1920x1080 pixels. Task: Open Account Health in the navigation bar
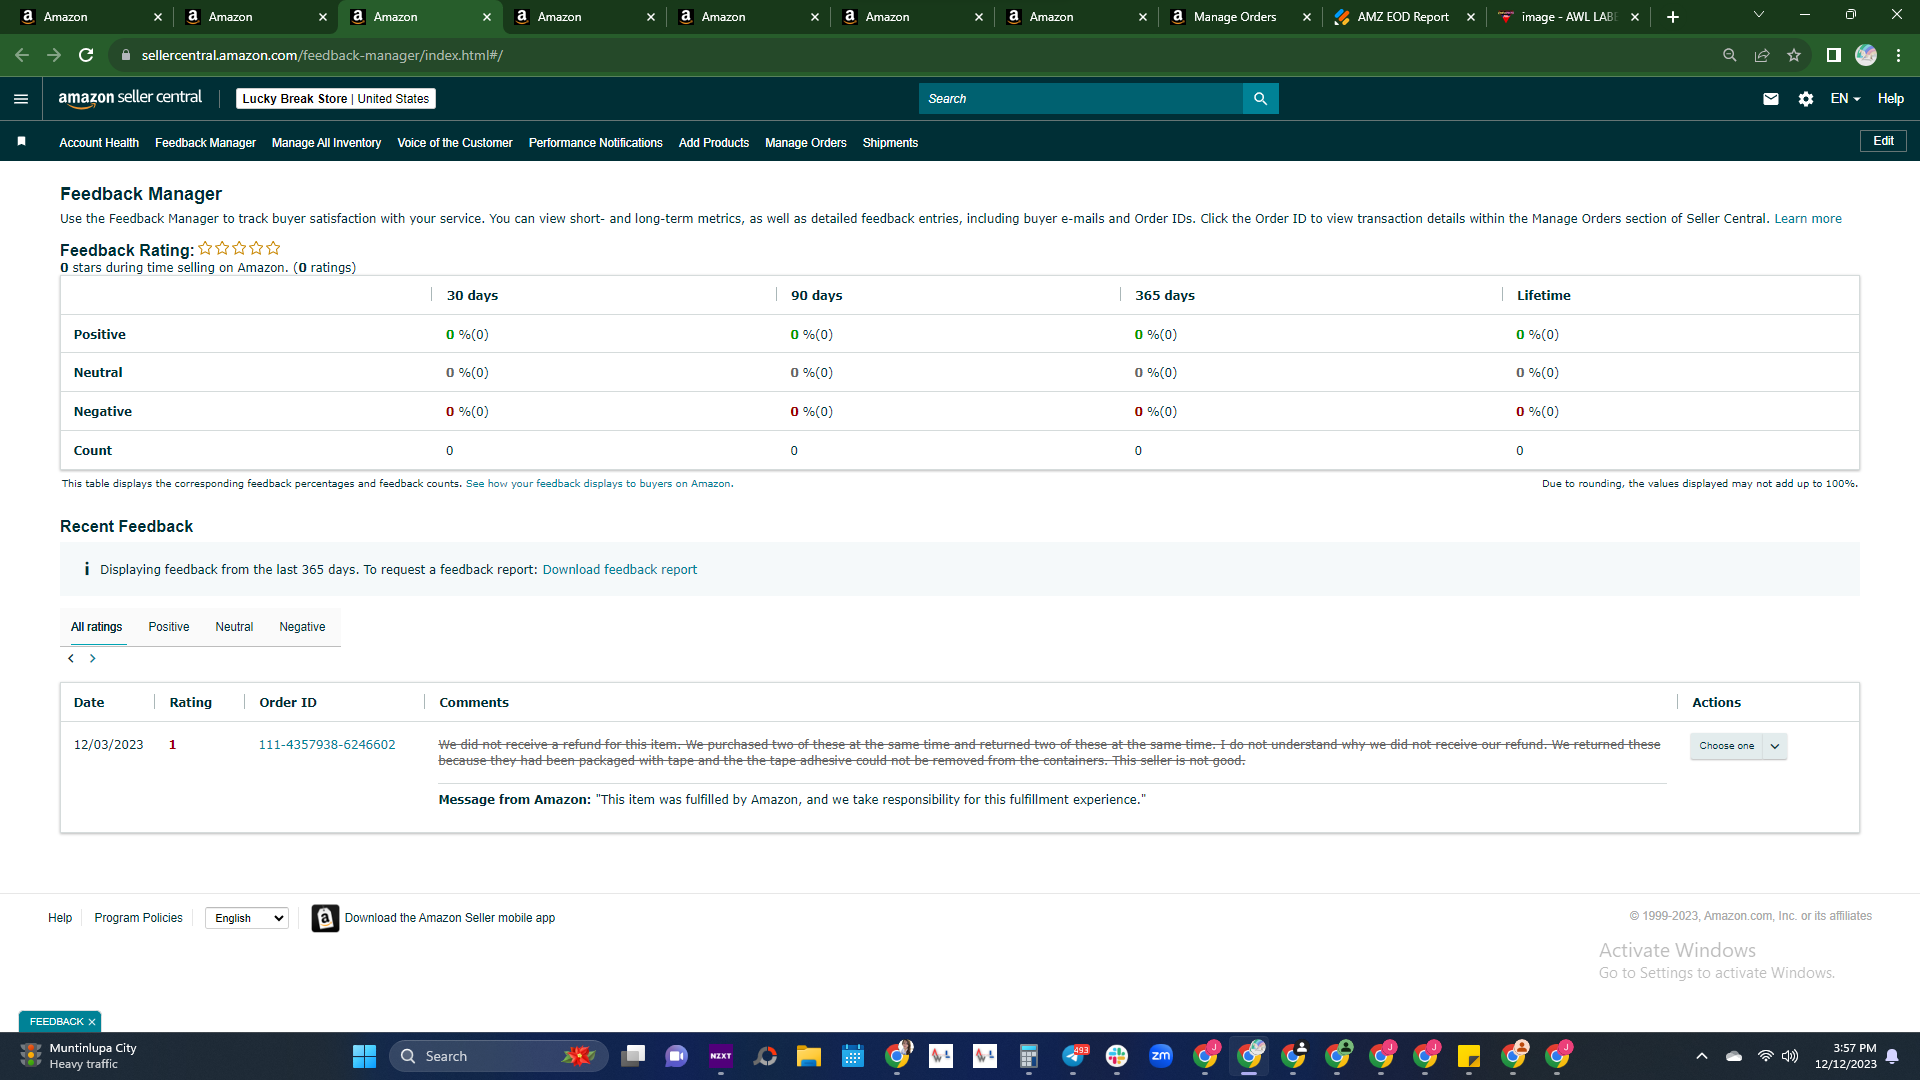99,143
